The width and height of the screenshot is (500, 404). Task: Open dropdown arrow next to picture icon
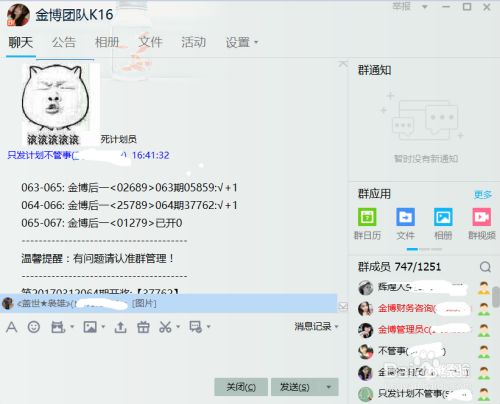[x=103, y=327]
